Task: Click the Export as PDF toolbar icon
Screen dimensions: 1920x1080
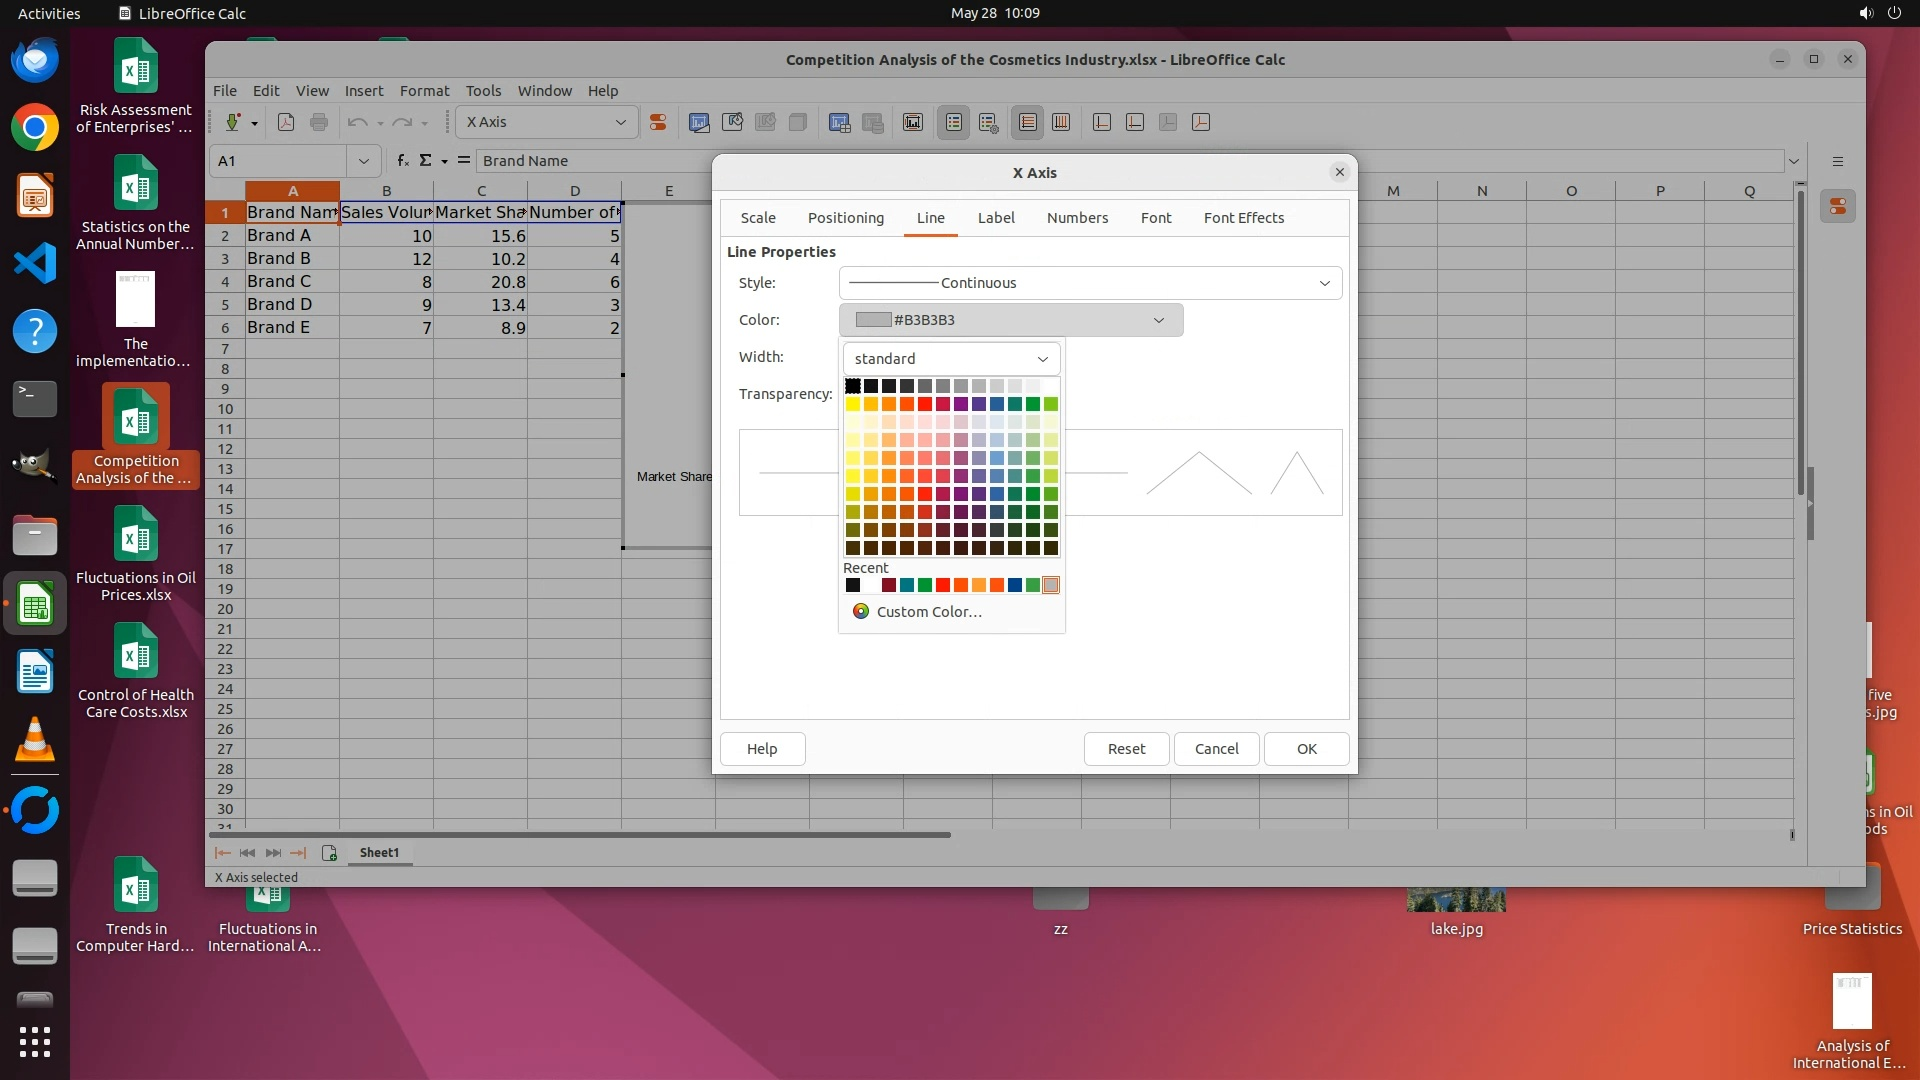Action: point(286,122)
